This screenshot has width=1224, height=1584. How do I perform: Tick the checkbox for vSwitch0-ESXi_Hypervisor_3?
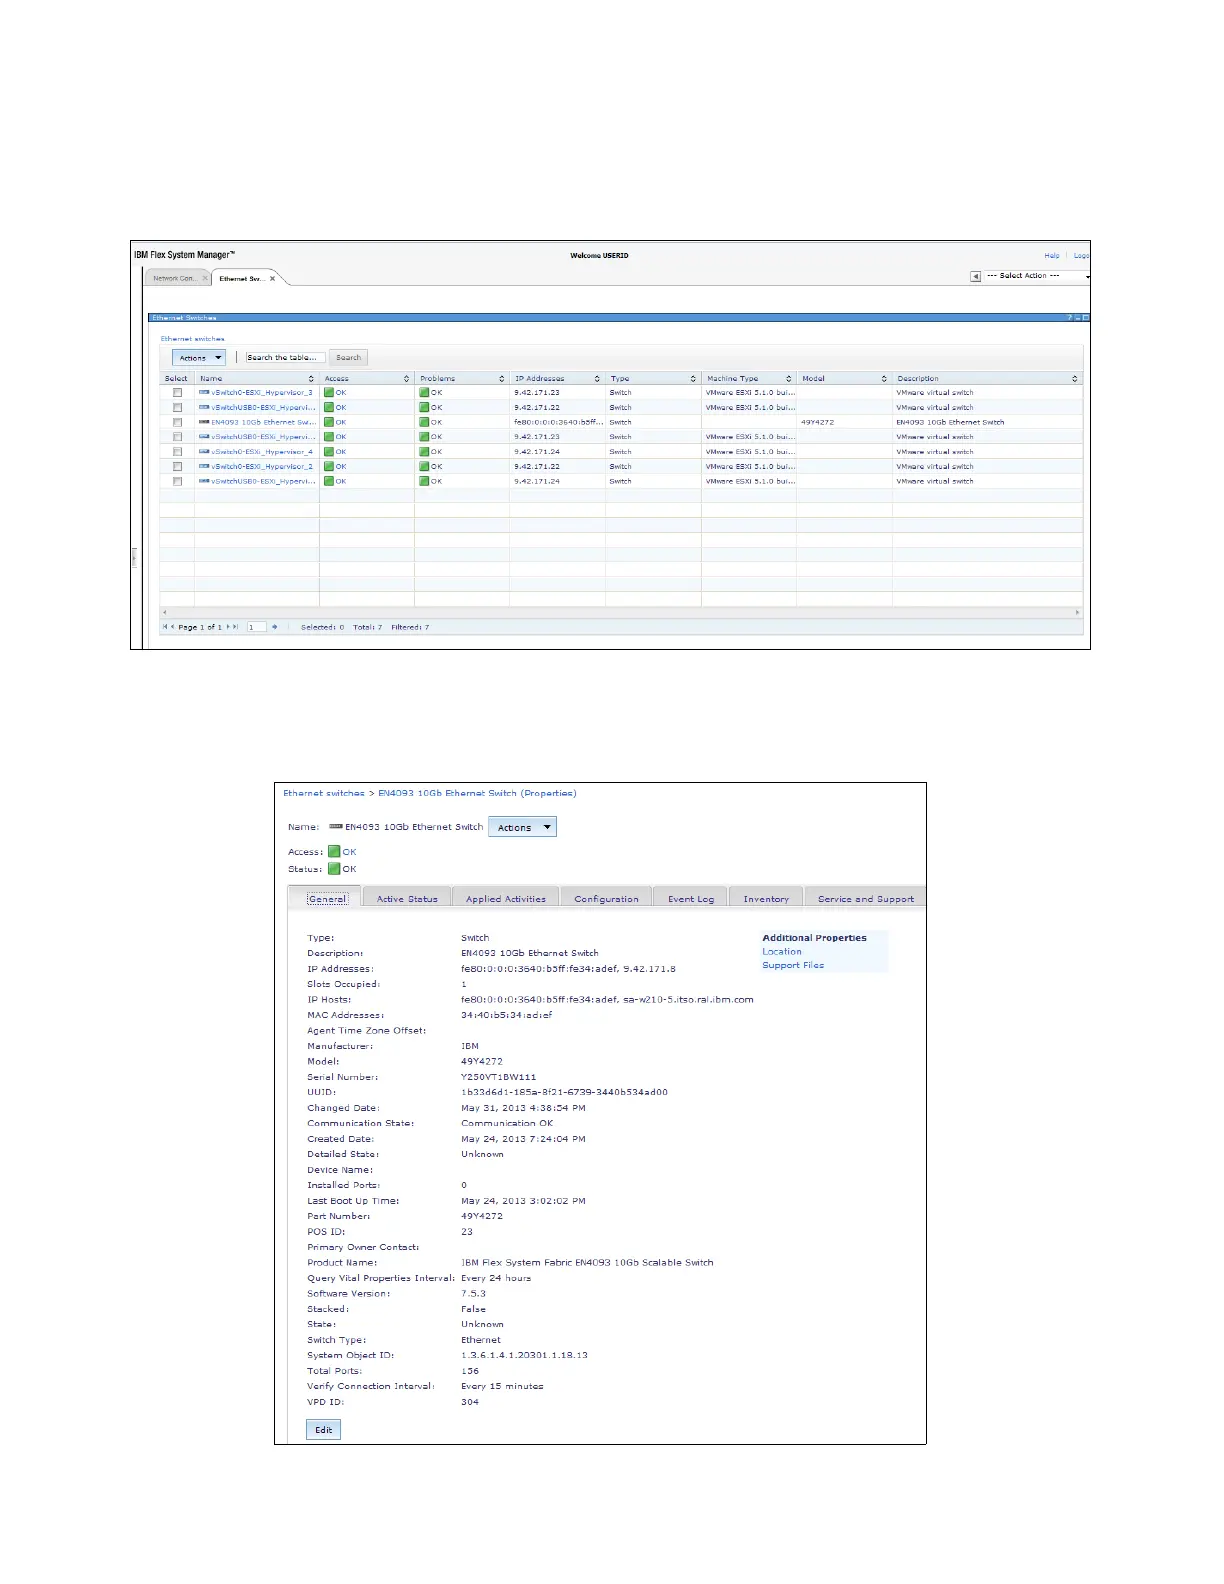pos(177,393)
